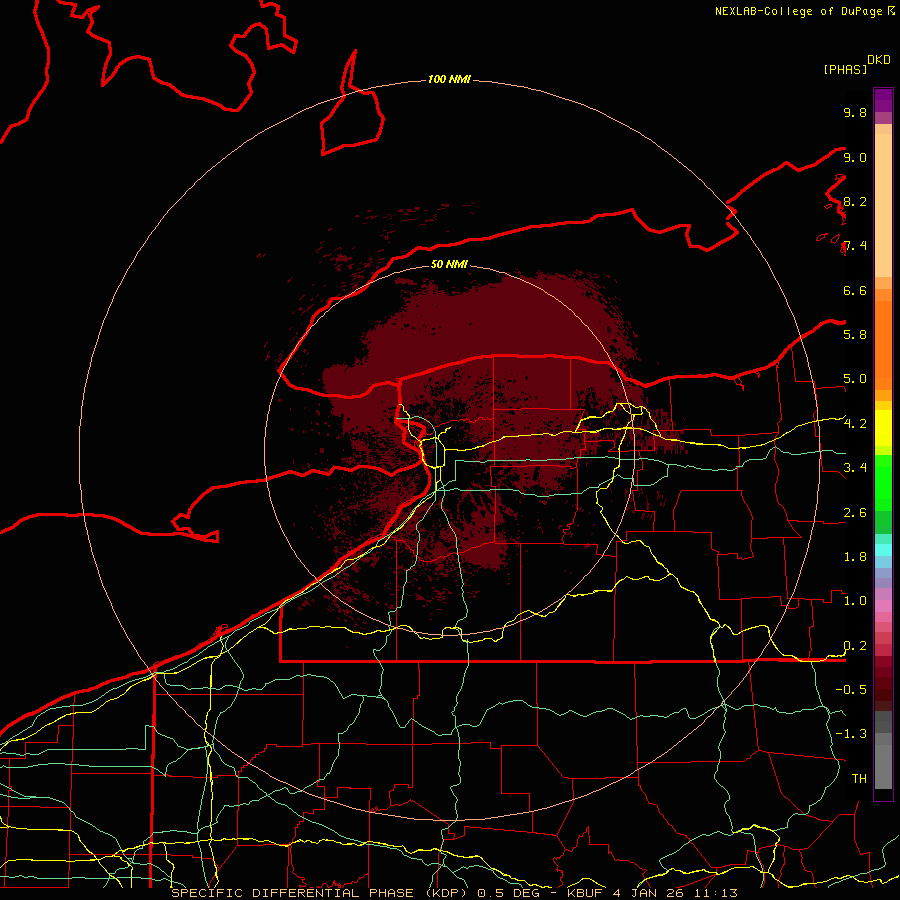Click the 8.2 value on color scale
Viewport: 900px width, 900px height.
855,201
